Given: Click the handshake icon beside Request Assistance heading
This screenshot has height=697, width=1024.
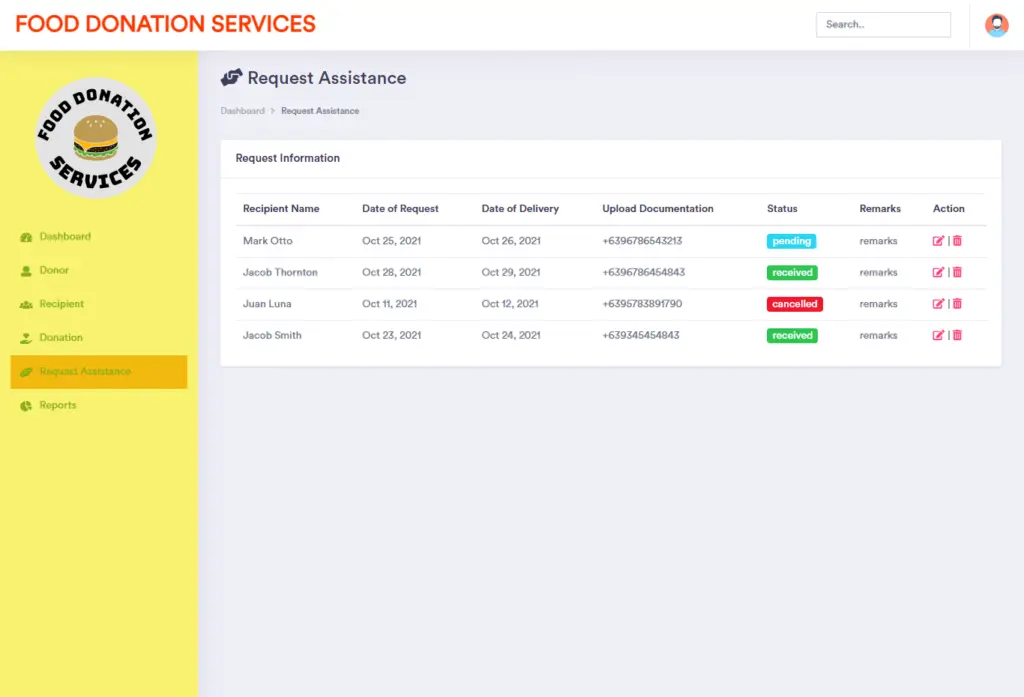Looking at the screenshot, I should [233, 77].
